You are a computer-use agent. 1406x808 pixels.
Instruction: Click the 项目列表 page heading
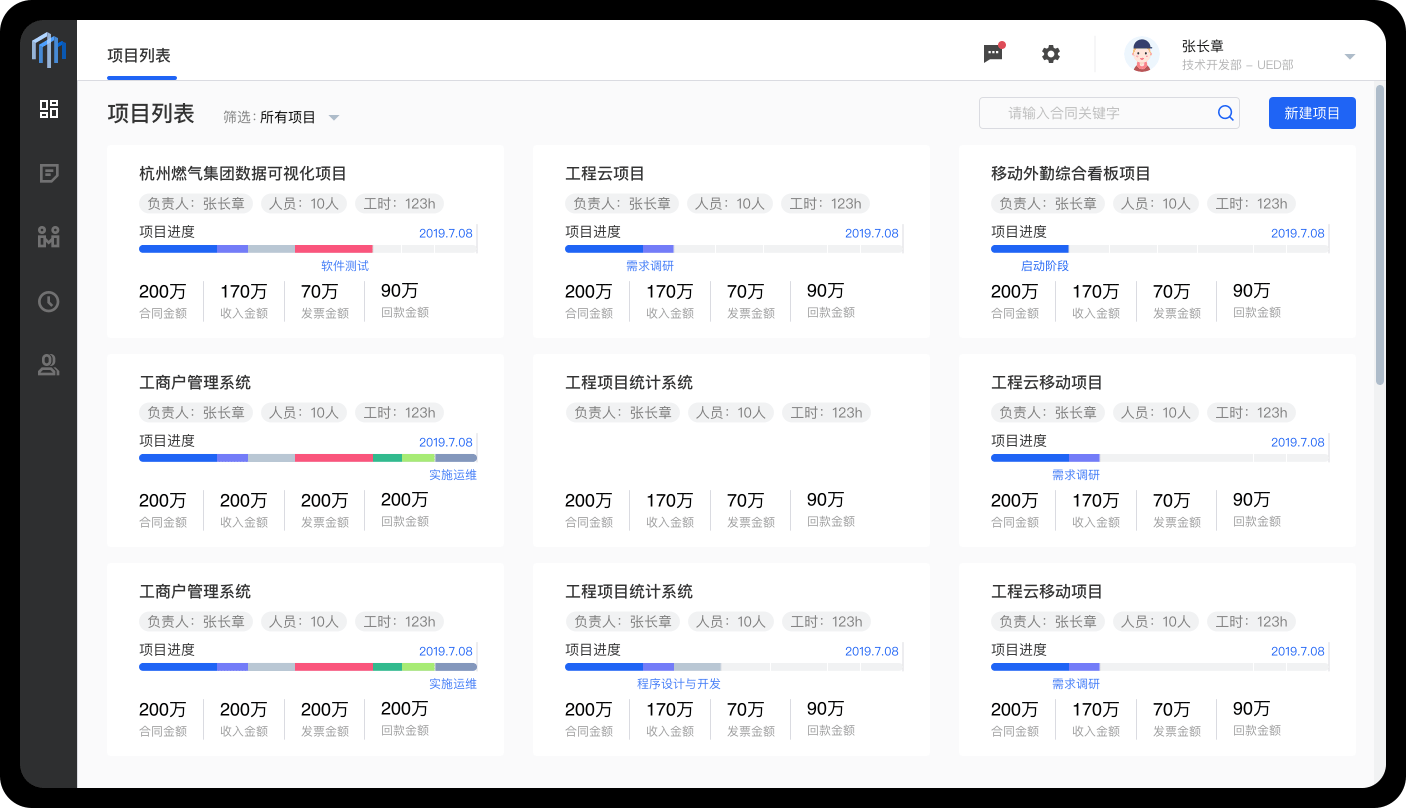[151, 114]
